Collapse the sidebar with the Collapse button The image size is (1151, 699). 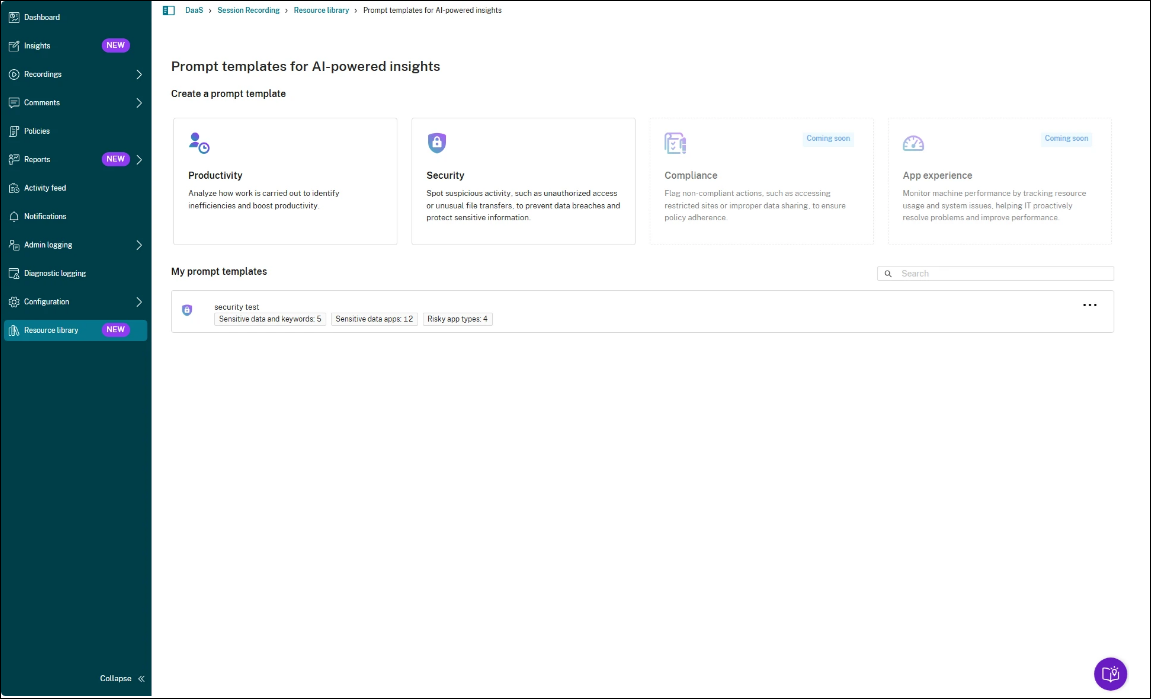123,678
